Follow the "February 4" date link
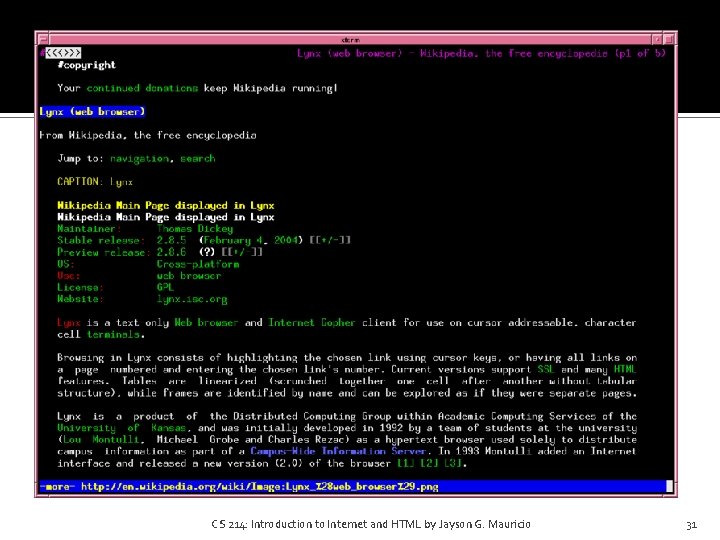Image resolution: width=720 pixels, height=540 pixels. pos(233,240)
